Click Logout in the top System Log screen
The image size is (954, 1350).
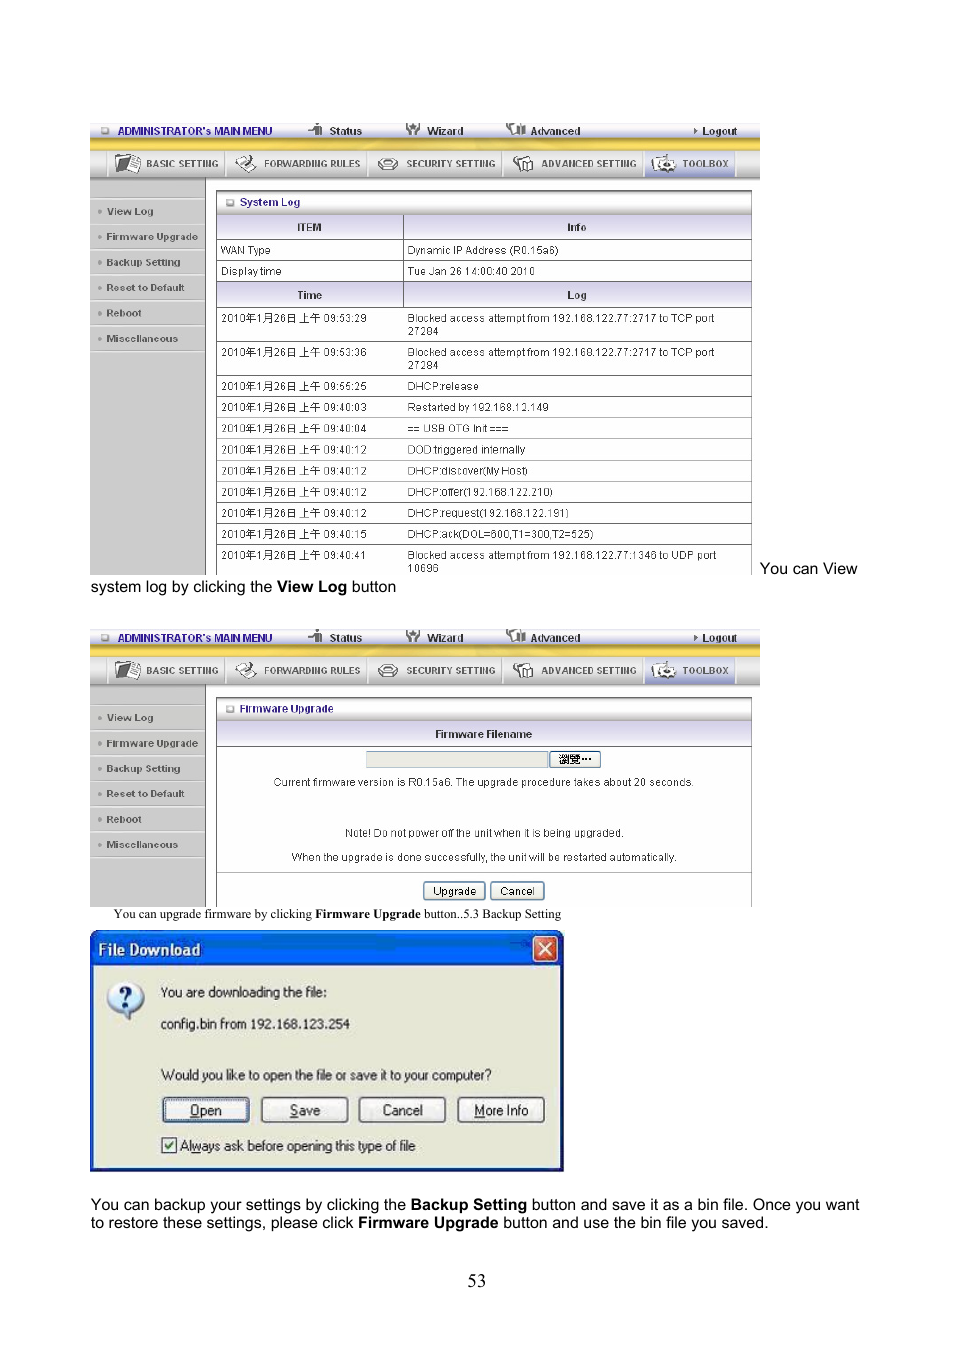[x=719, y=131]
